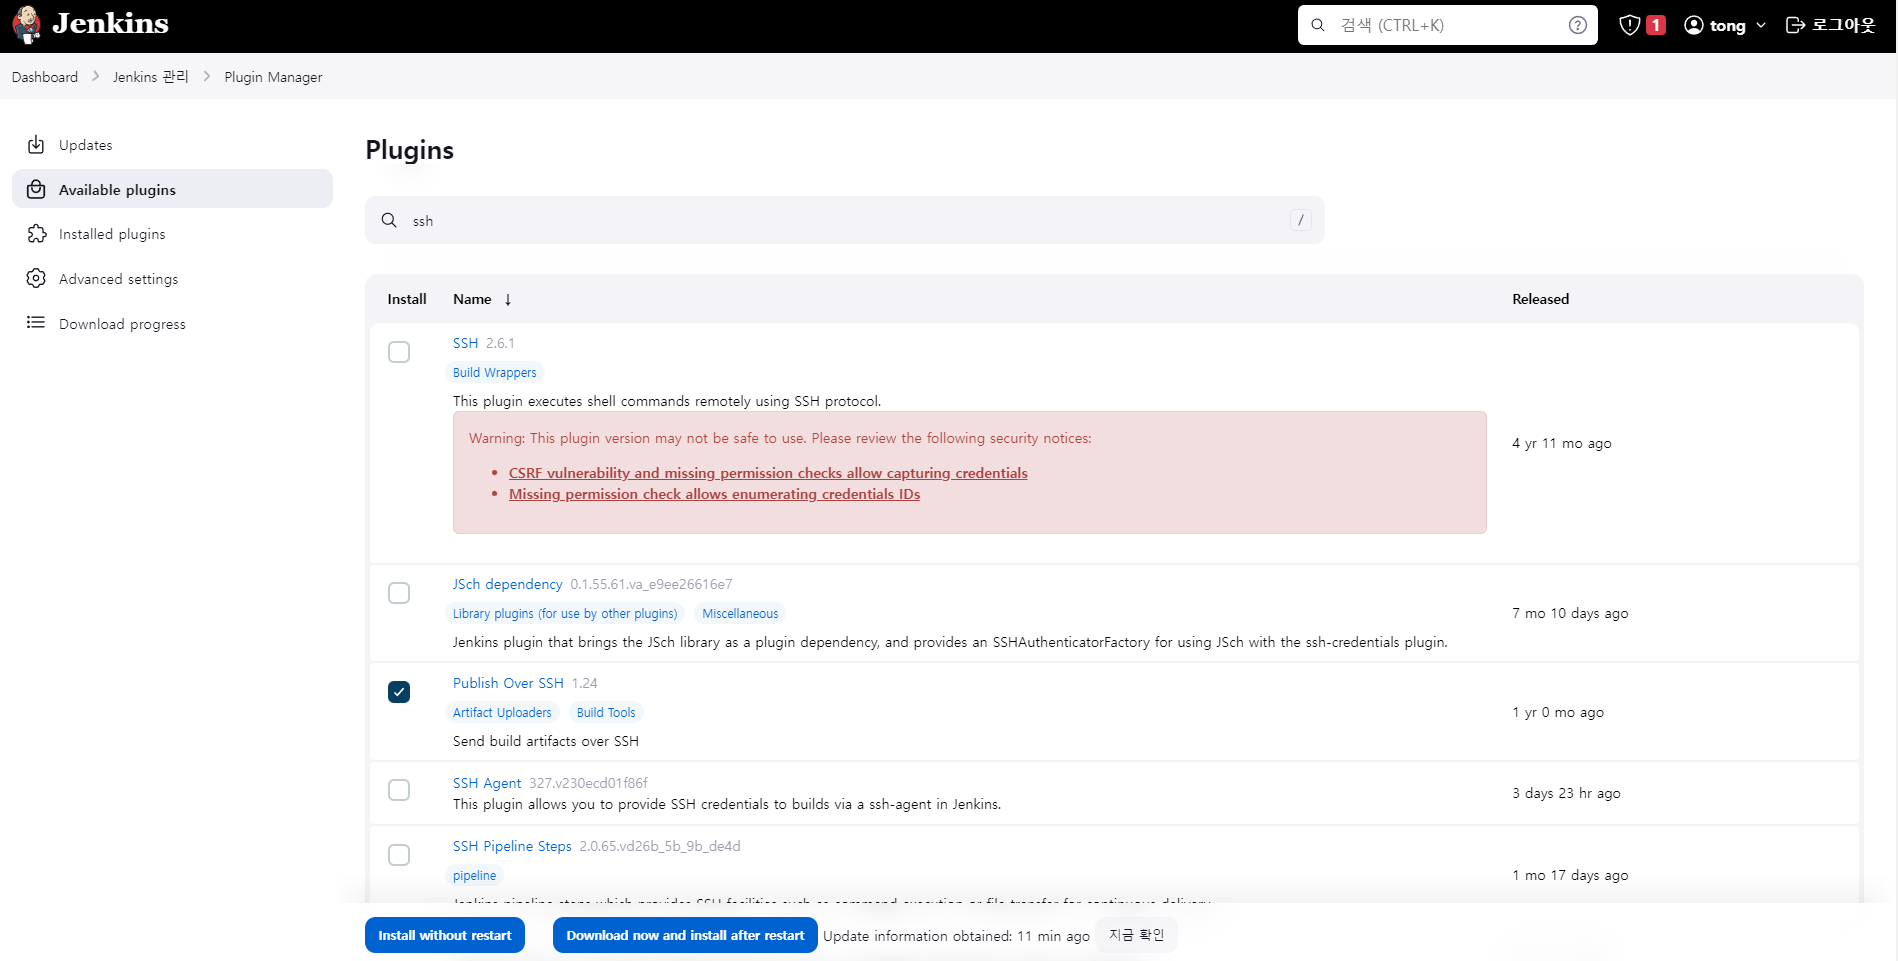Click the 7 mo 10 days ago release date
The width and height of the screenshot is (1898, 961).
[x=1570, y=613]
